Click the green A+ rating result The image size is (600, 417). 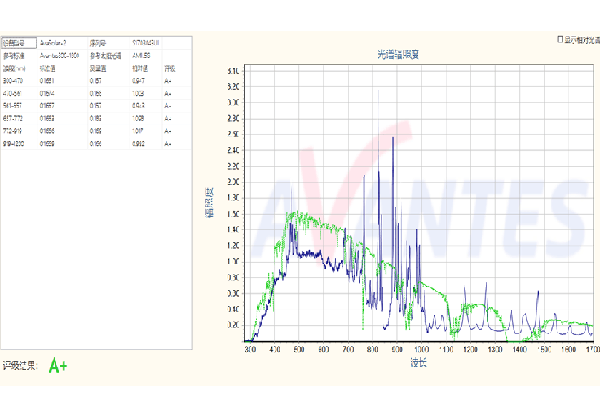60,366
